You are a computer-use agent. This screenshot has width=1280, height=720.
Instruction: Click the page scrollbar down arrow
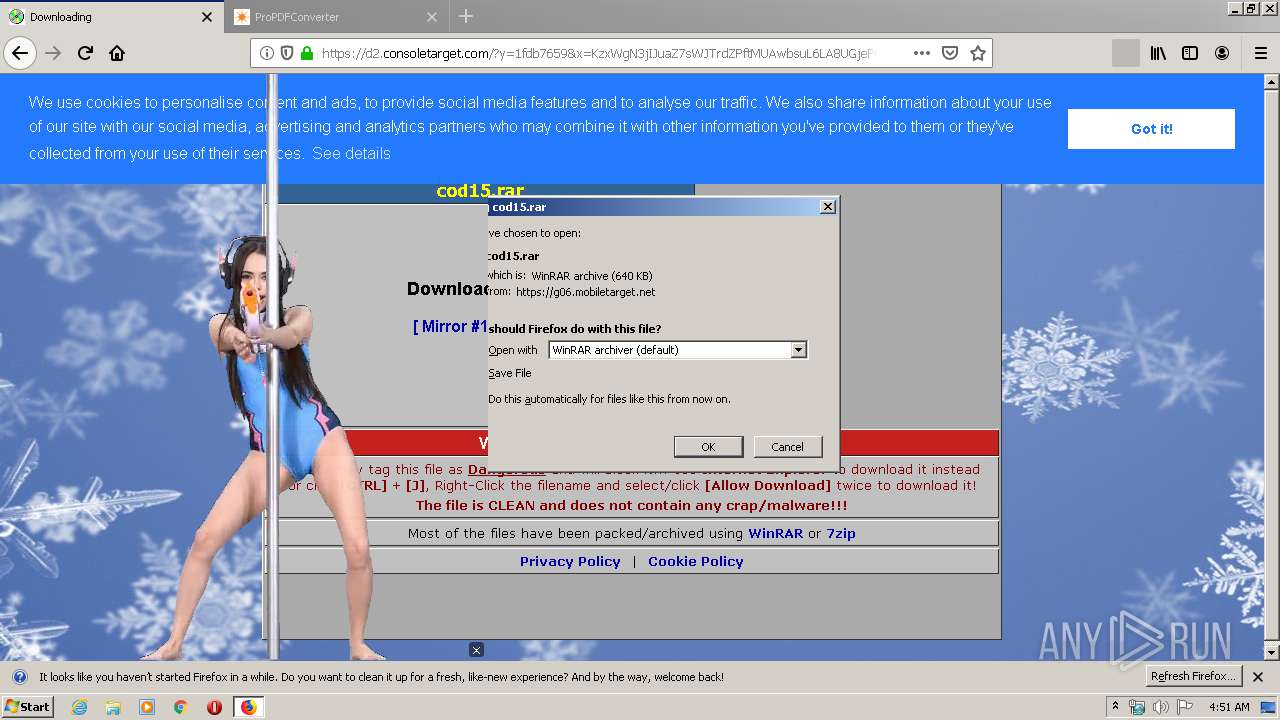coord(1272,653)
